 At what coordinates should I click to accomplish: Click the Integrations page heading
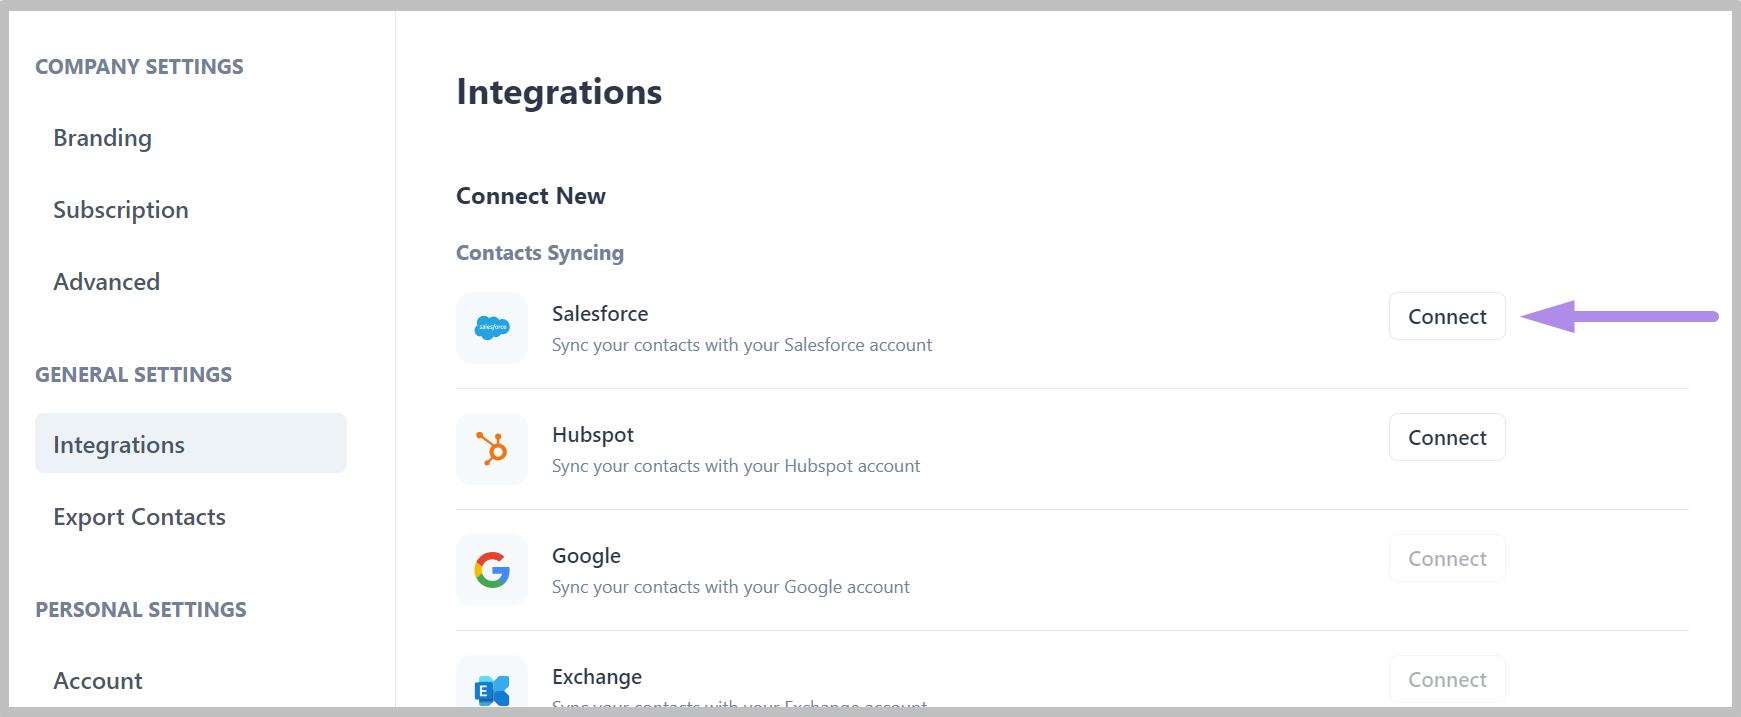tap(559, 92)
